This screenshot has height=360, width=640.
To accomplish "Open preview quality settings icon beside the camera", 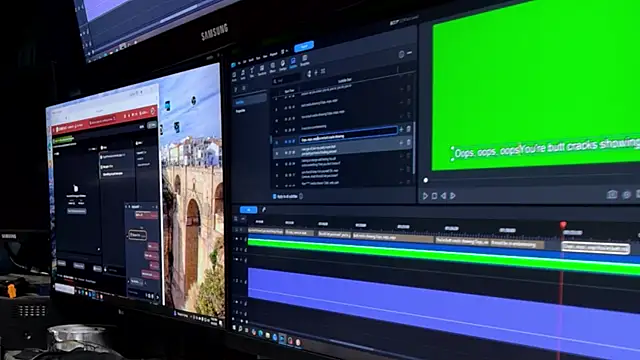I will point(626,195).
